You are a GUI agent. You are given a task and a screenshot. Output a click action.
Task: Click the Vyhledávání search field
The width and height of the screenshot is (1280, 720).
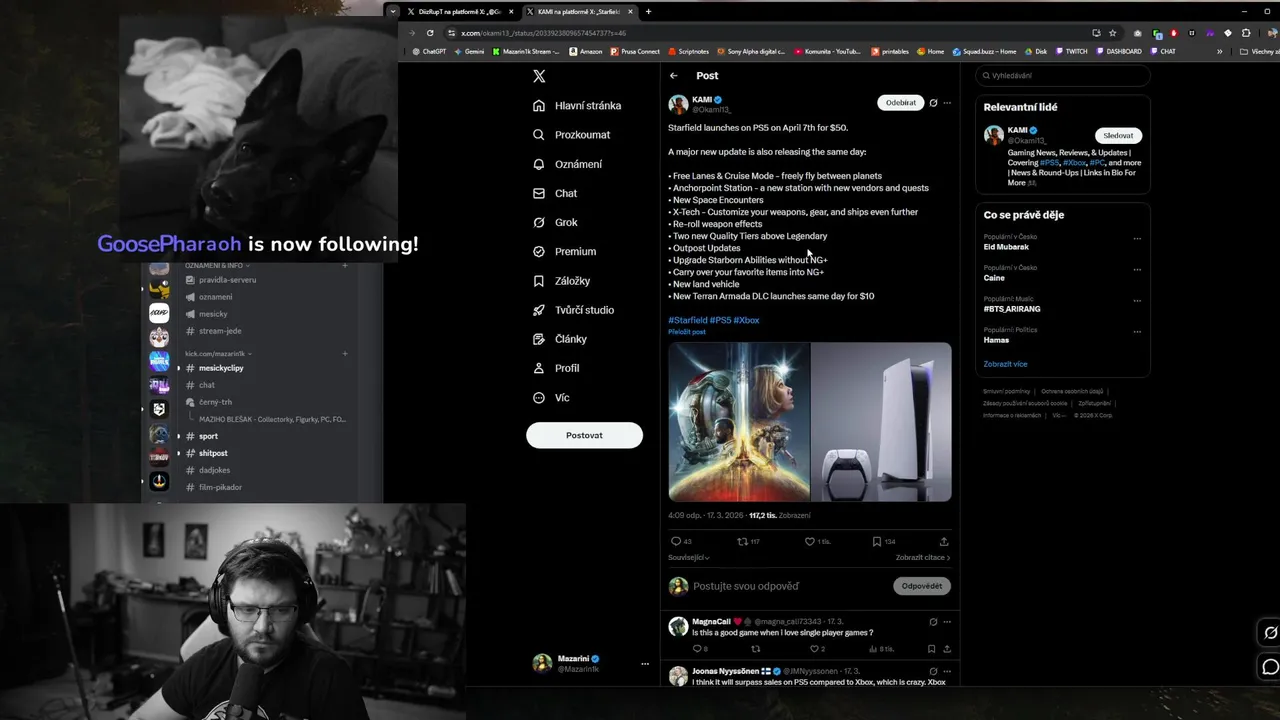point(1063,76)
